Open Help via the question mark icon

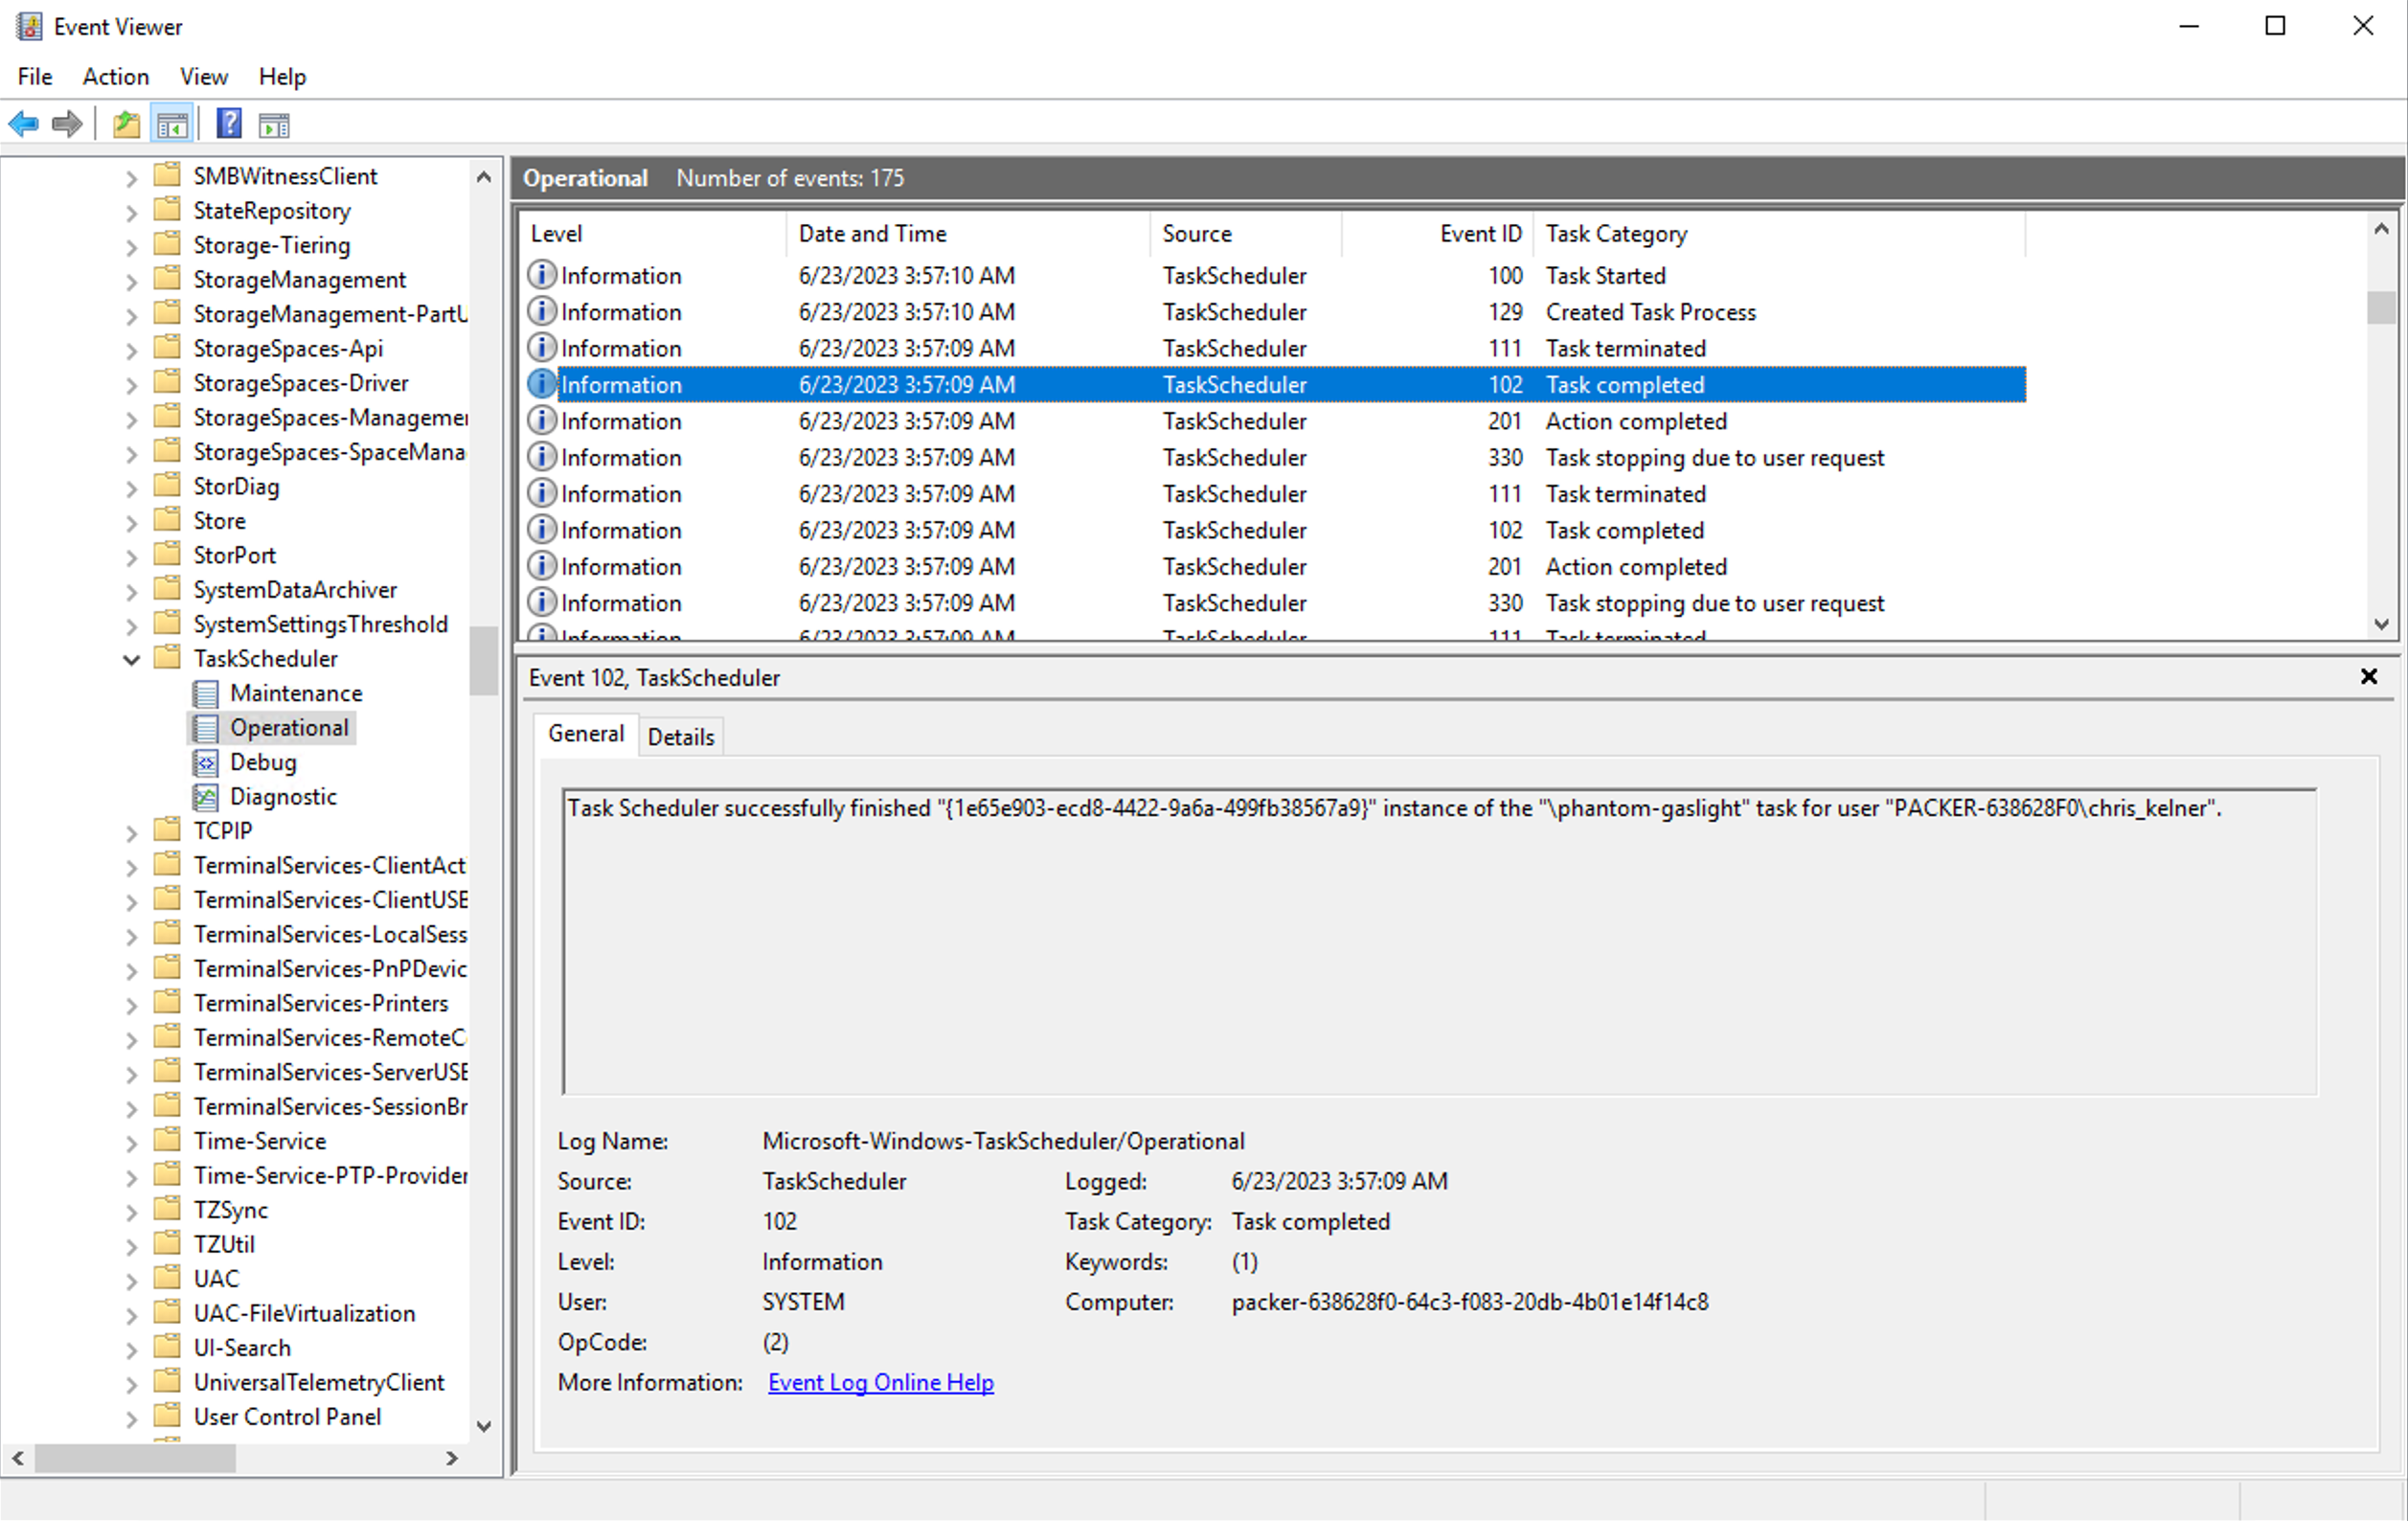coord(228,123)
